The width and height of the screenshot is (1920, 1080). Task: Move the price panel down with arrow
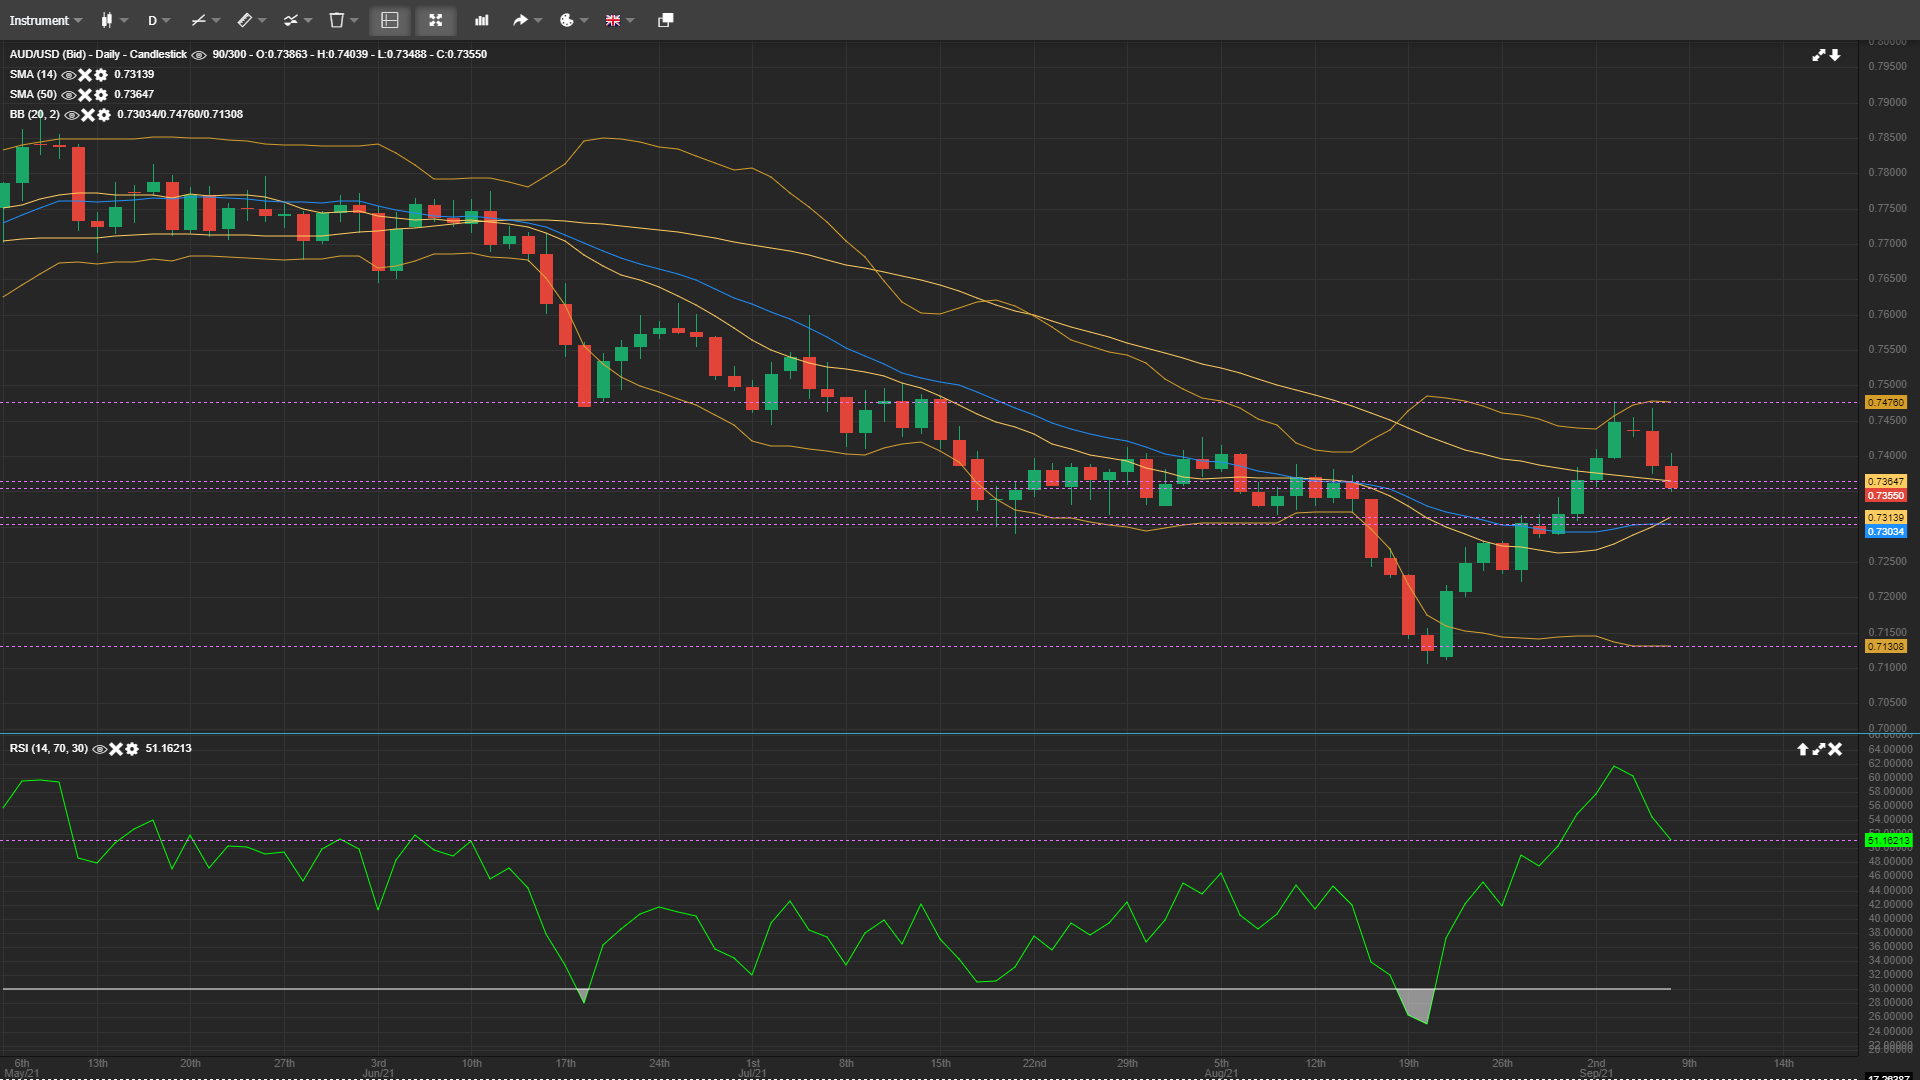pos(1835,55)
